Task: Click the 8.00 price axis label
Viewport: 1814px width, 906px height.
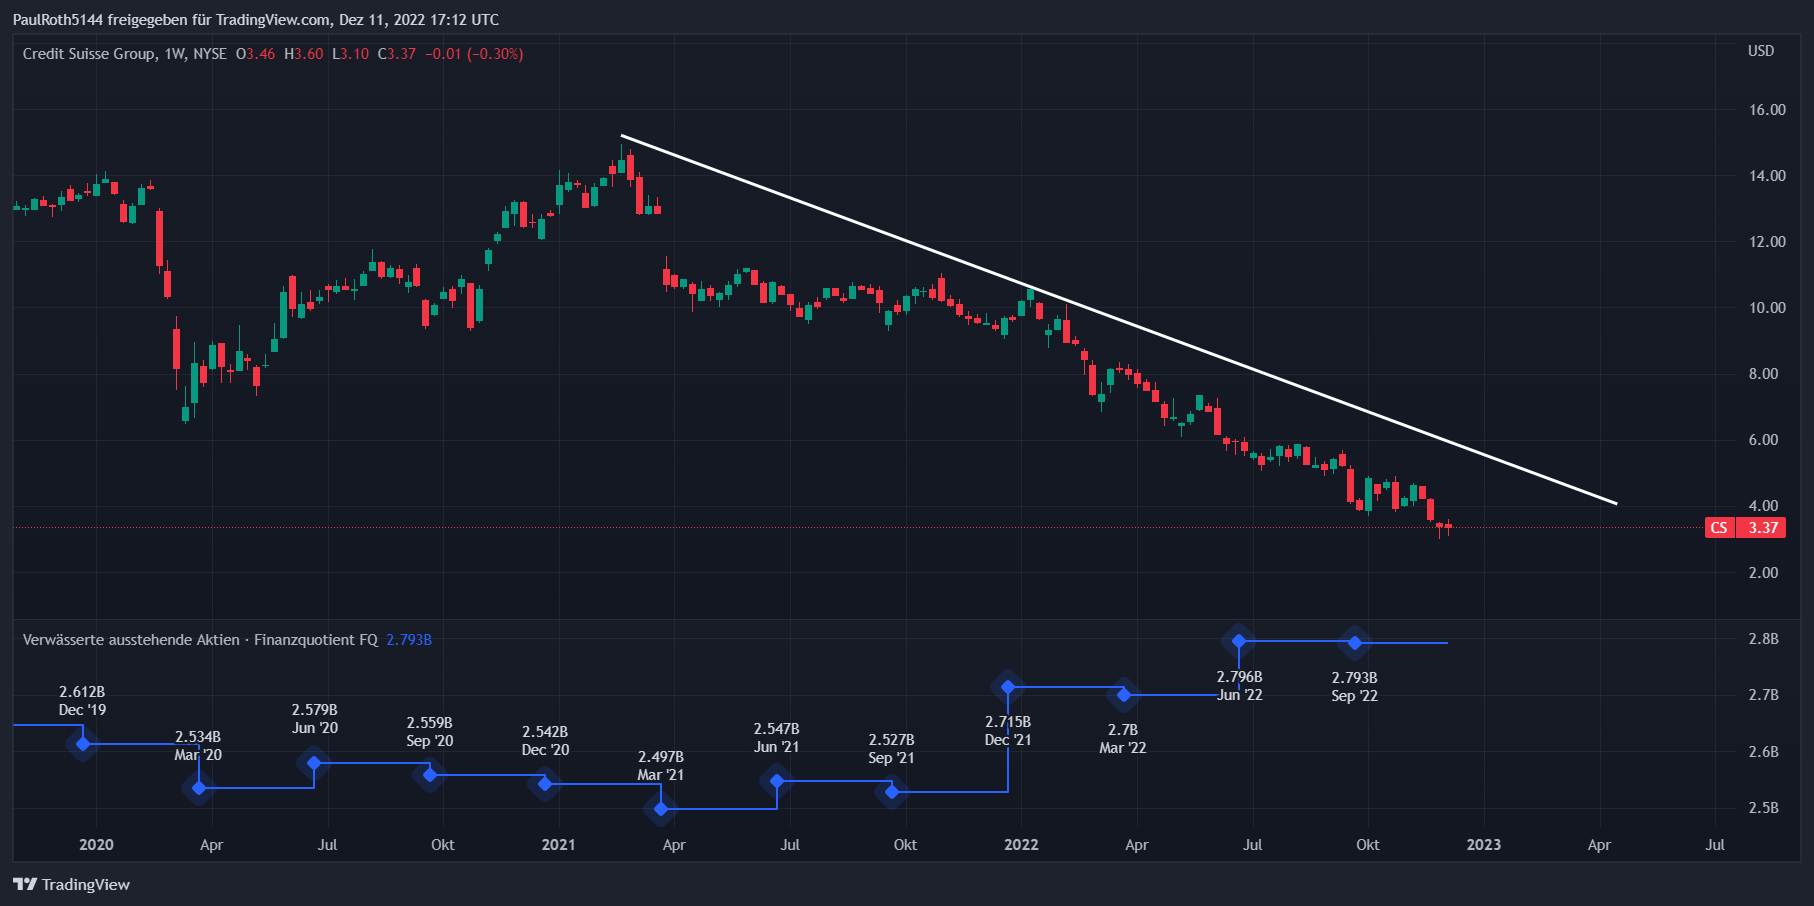Action: pos(1763,374)
